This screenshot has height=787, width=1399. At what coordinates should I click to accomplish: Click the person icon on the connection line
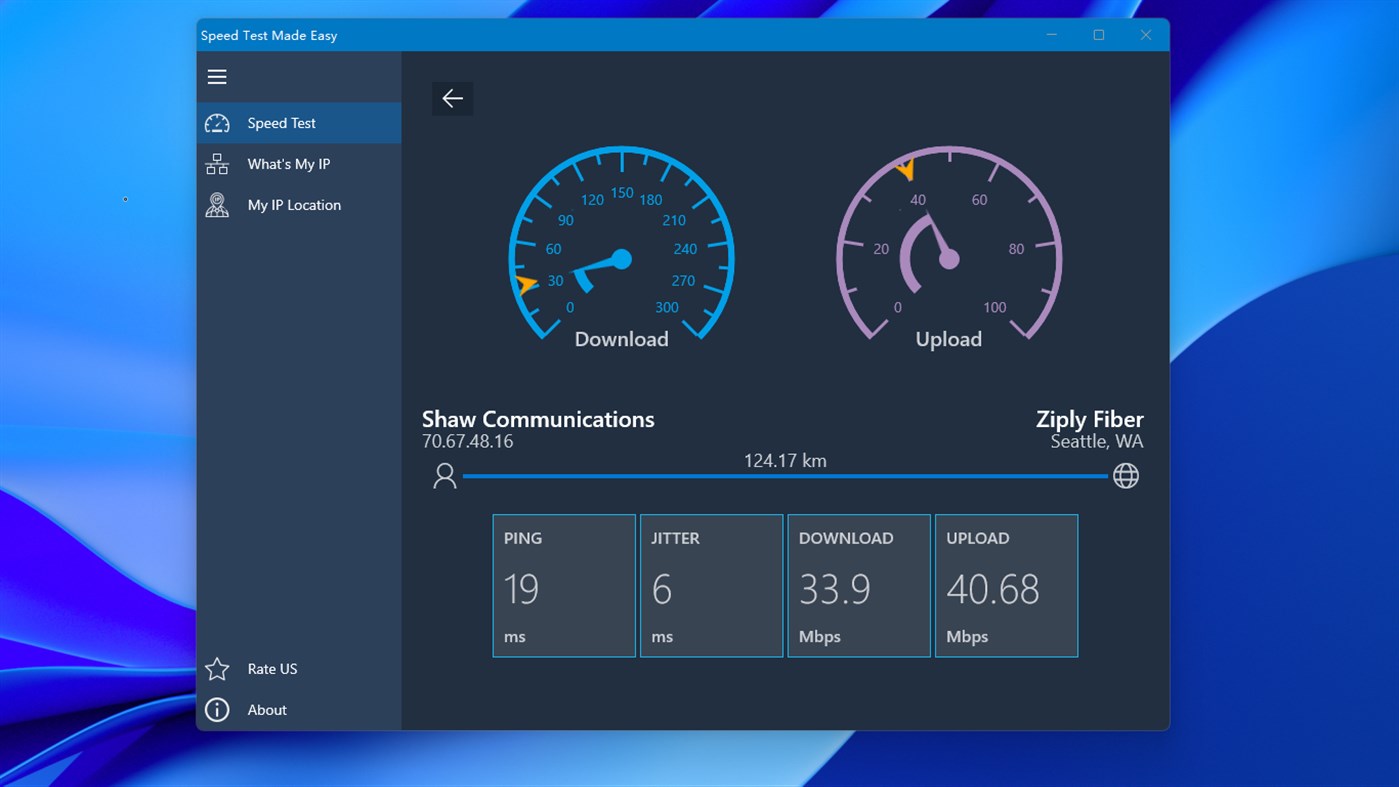(x=444, y=476)
